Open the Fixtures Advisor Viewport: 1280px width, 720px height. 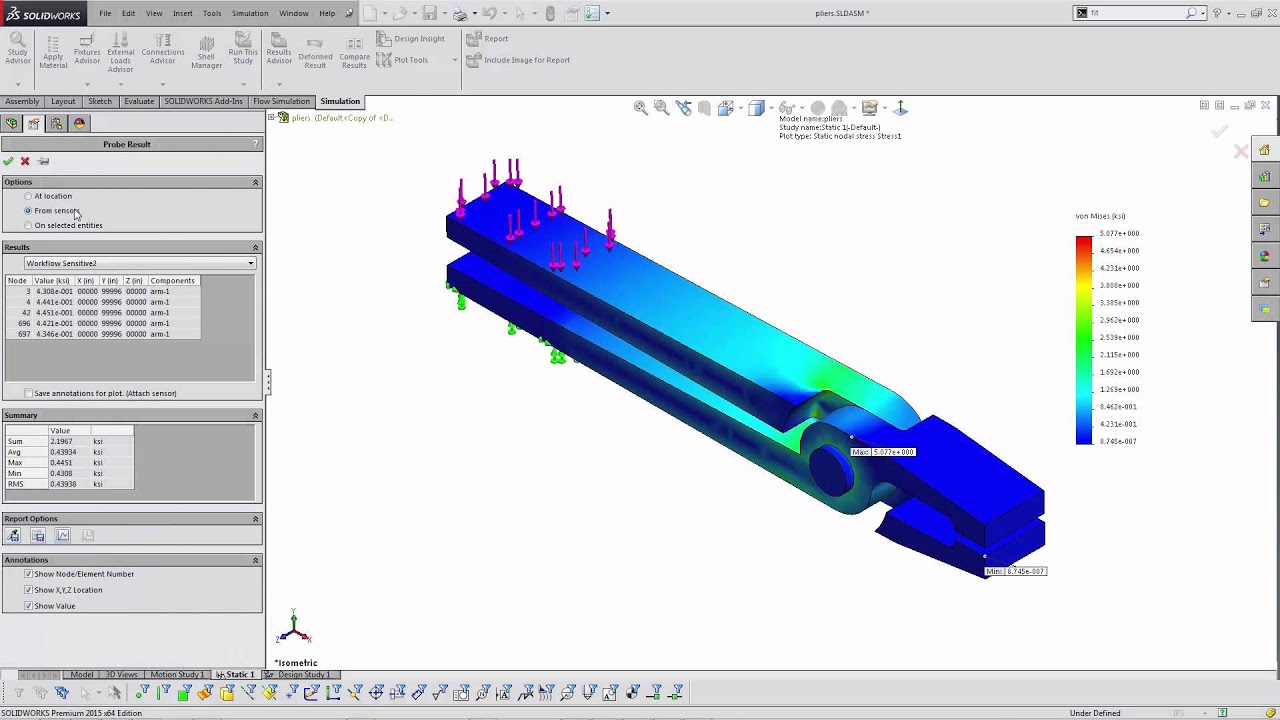click(87, 50)
